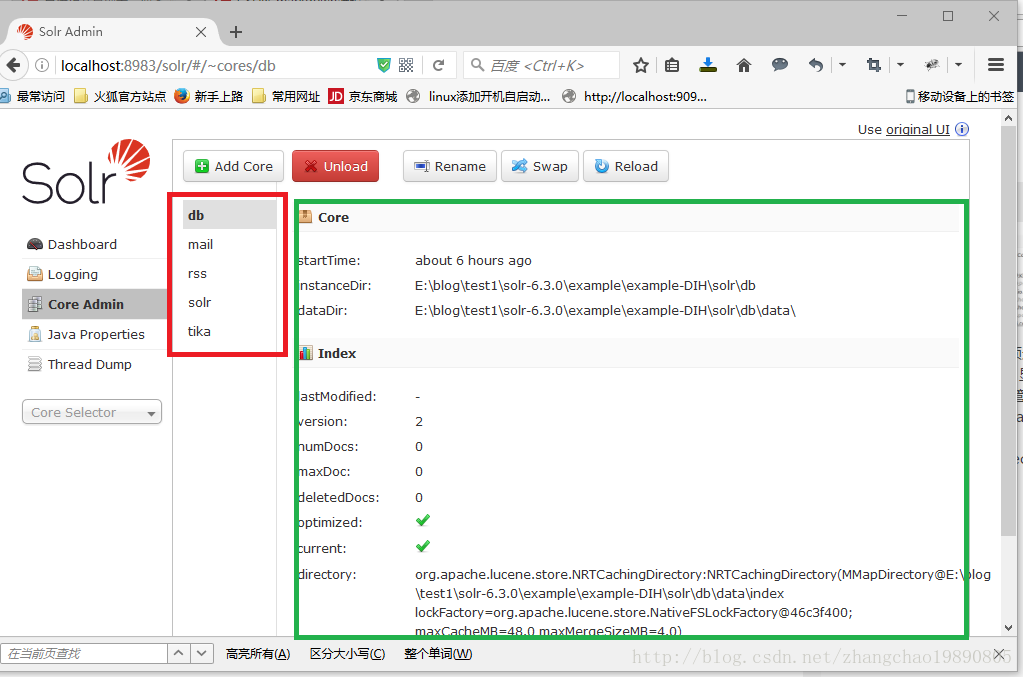Click the instanceDir path value
This screenshot has width=1023, height=677.
pyautogui.click(x=585, y=286)
